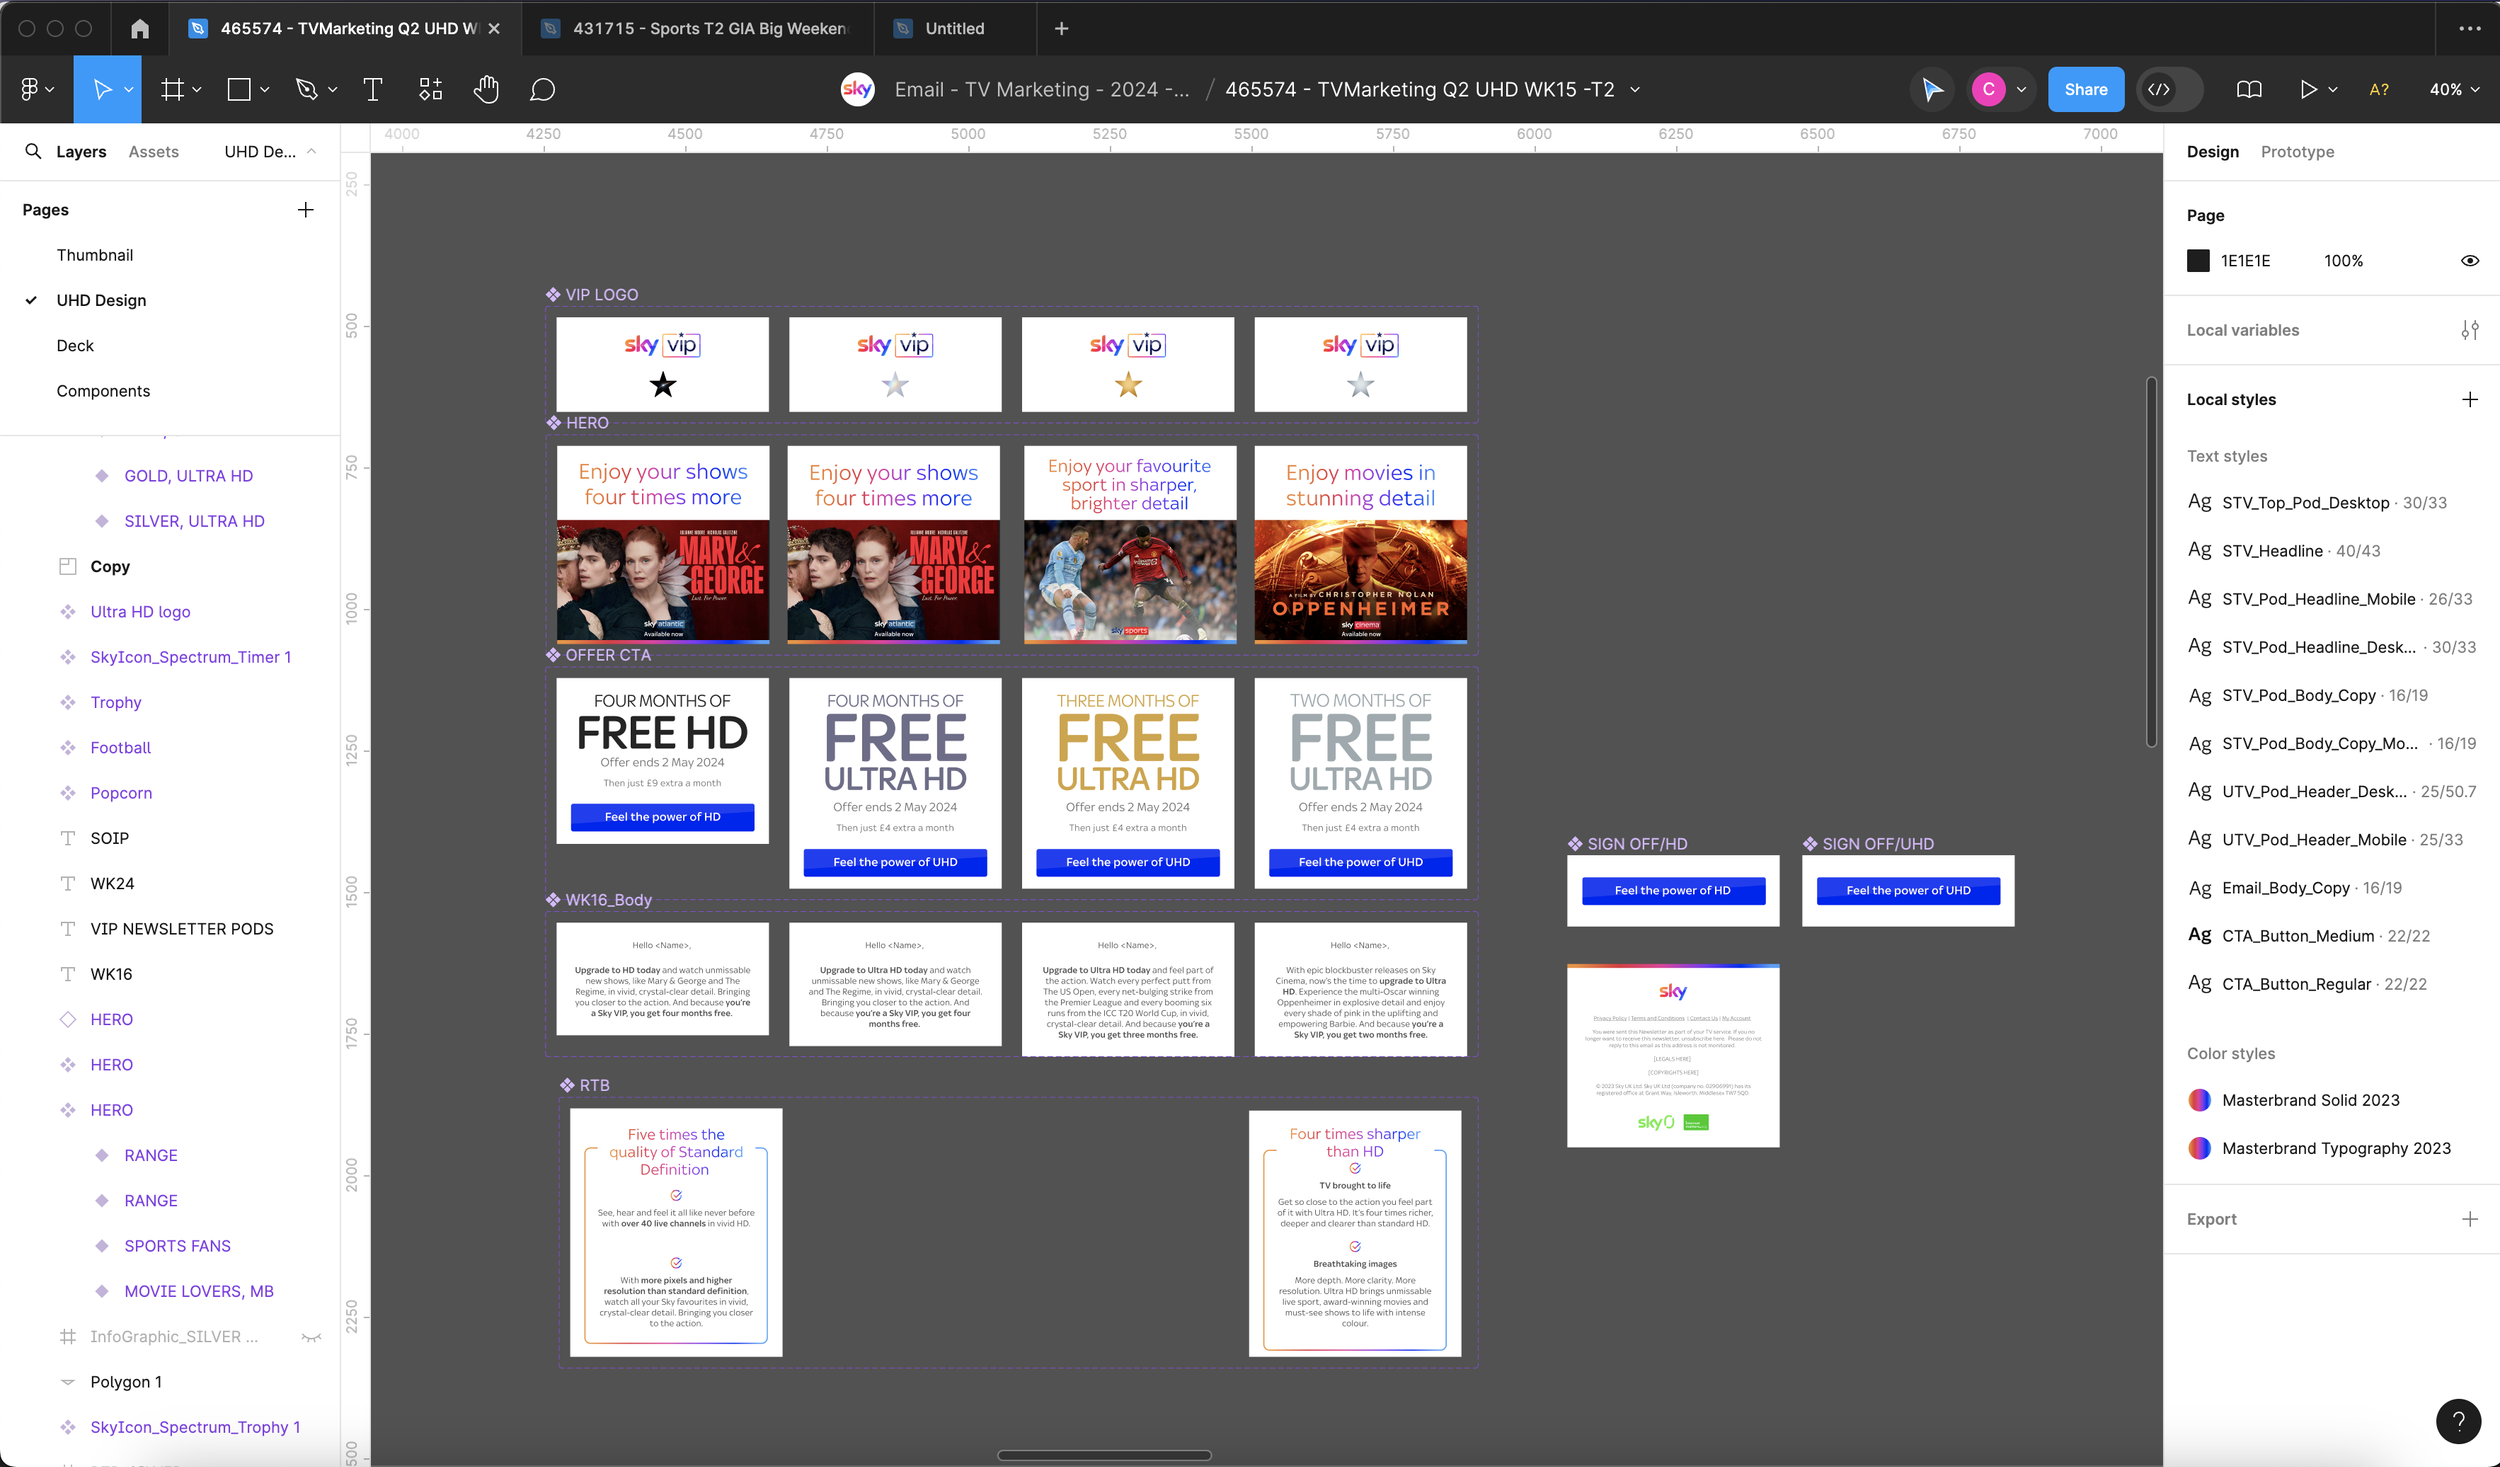Click 'Feel the power of HD' in SIGN OFF/HD
This screenshot has height=1467, width=2500.
coord(1673,890)
